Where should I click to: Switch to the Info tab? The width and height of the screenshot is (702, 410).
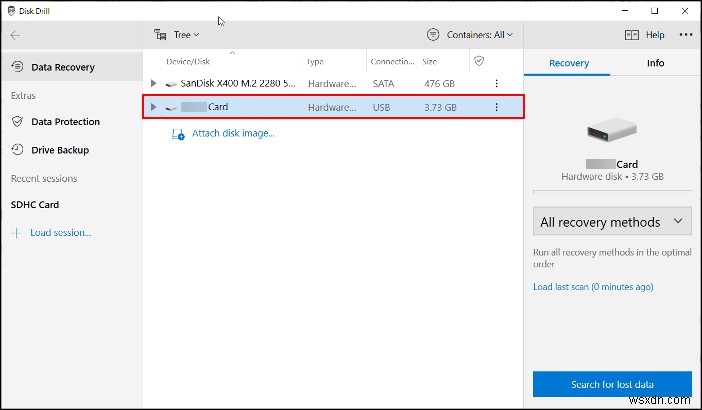pos(655,63)
